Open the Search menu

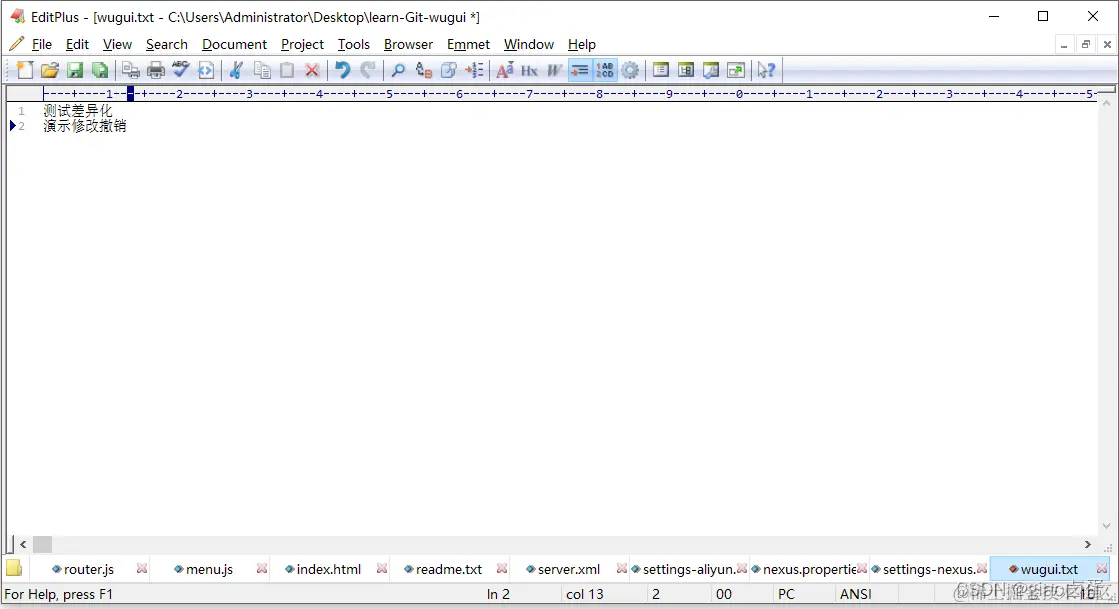point(166,44)
